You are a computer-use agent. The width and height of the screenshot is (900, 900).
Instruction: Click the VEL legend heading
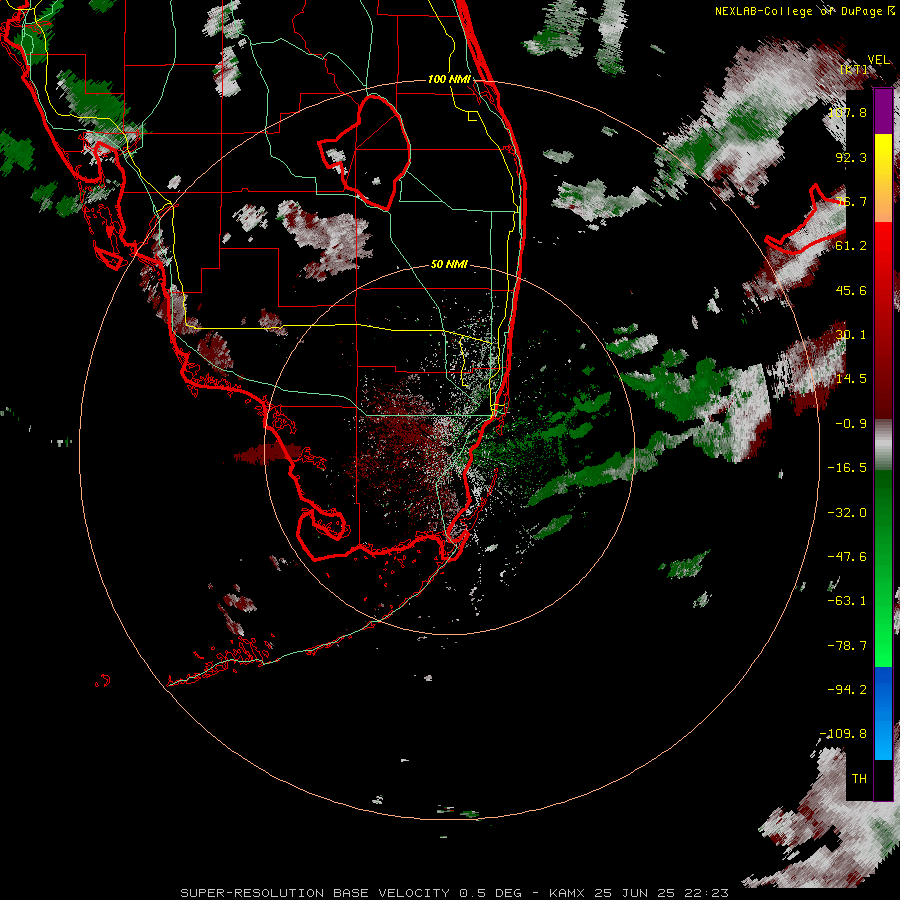coord(878,60)
